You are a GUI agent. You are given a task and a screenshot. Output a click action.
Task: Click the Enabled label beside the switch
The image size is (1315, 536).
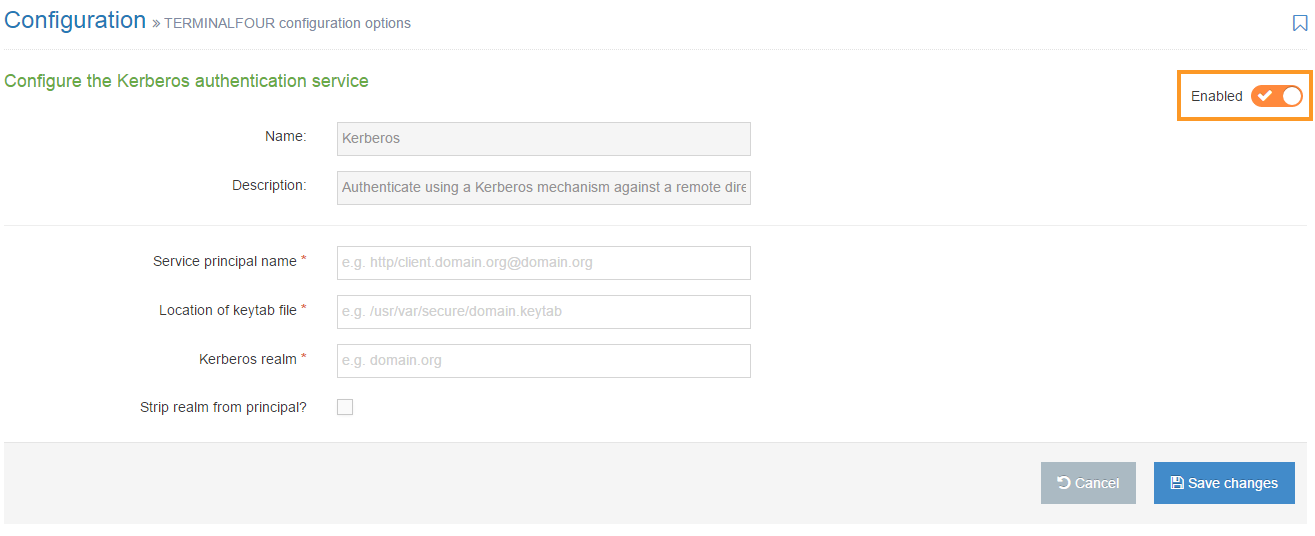tap(1216, 97)
